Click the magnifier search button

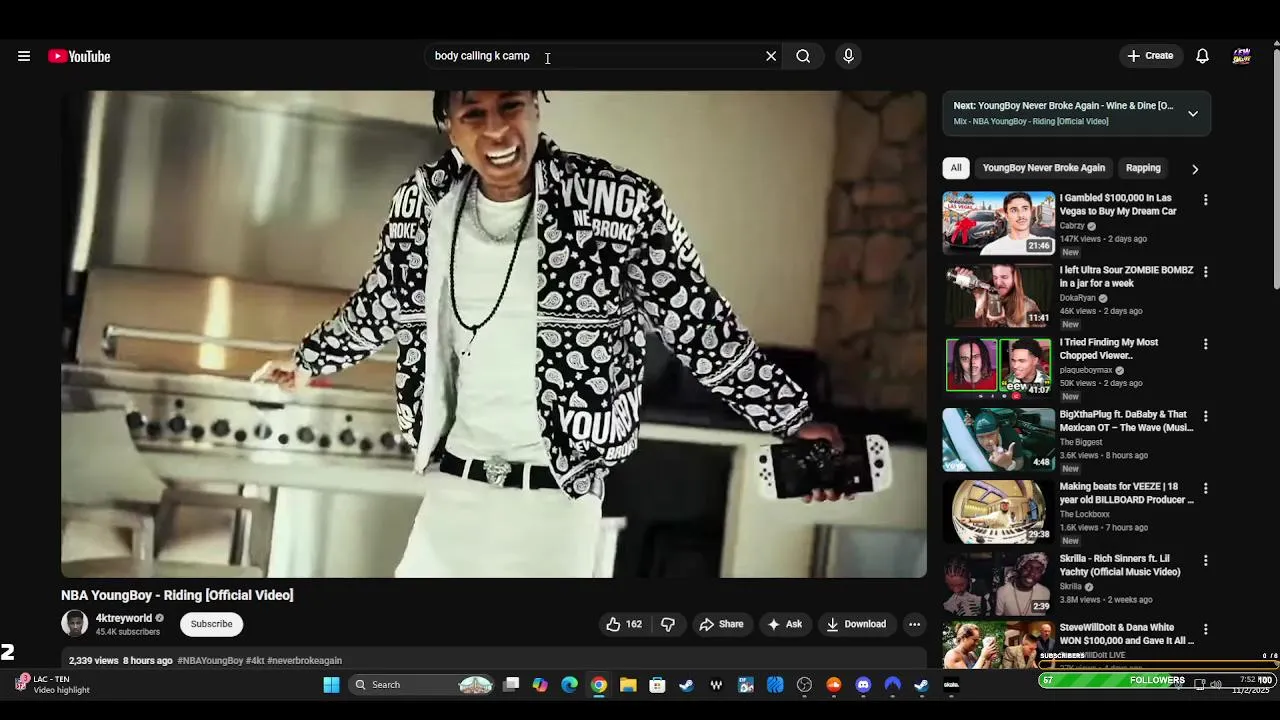[x=803, y=56]
